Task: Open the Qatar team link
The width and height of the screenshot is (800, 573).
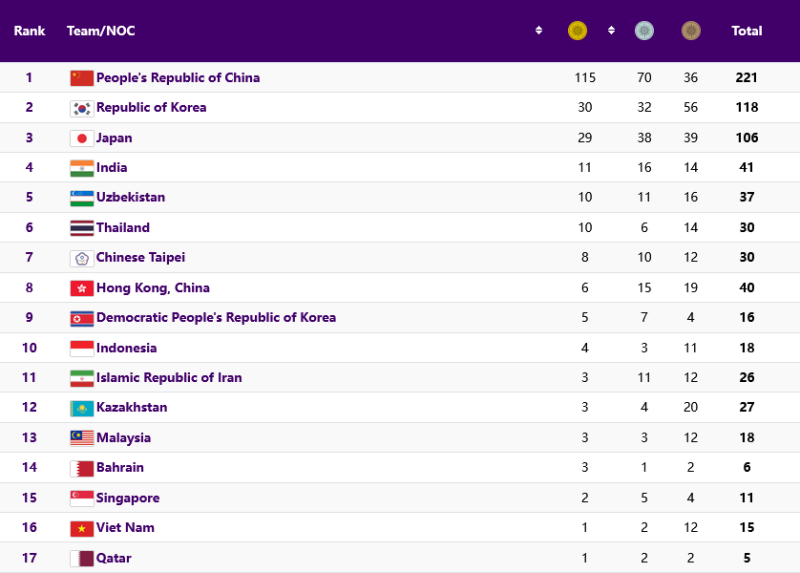Action: click(x=114, y=558)
